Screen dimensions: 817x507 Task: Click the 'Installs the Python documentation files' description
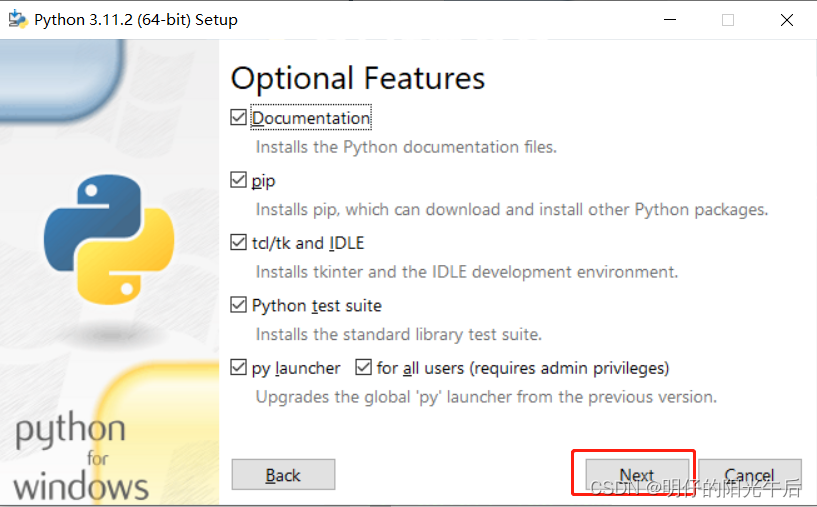[x=406, y=147]
